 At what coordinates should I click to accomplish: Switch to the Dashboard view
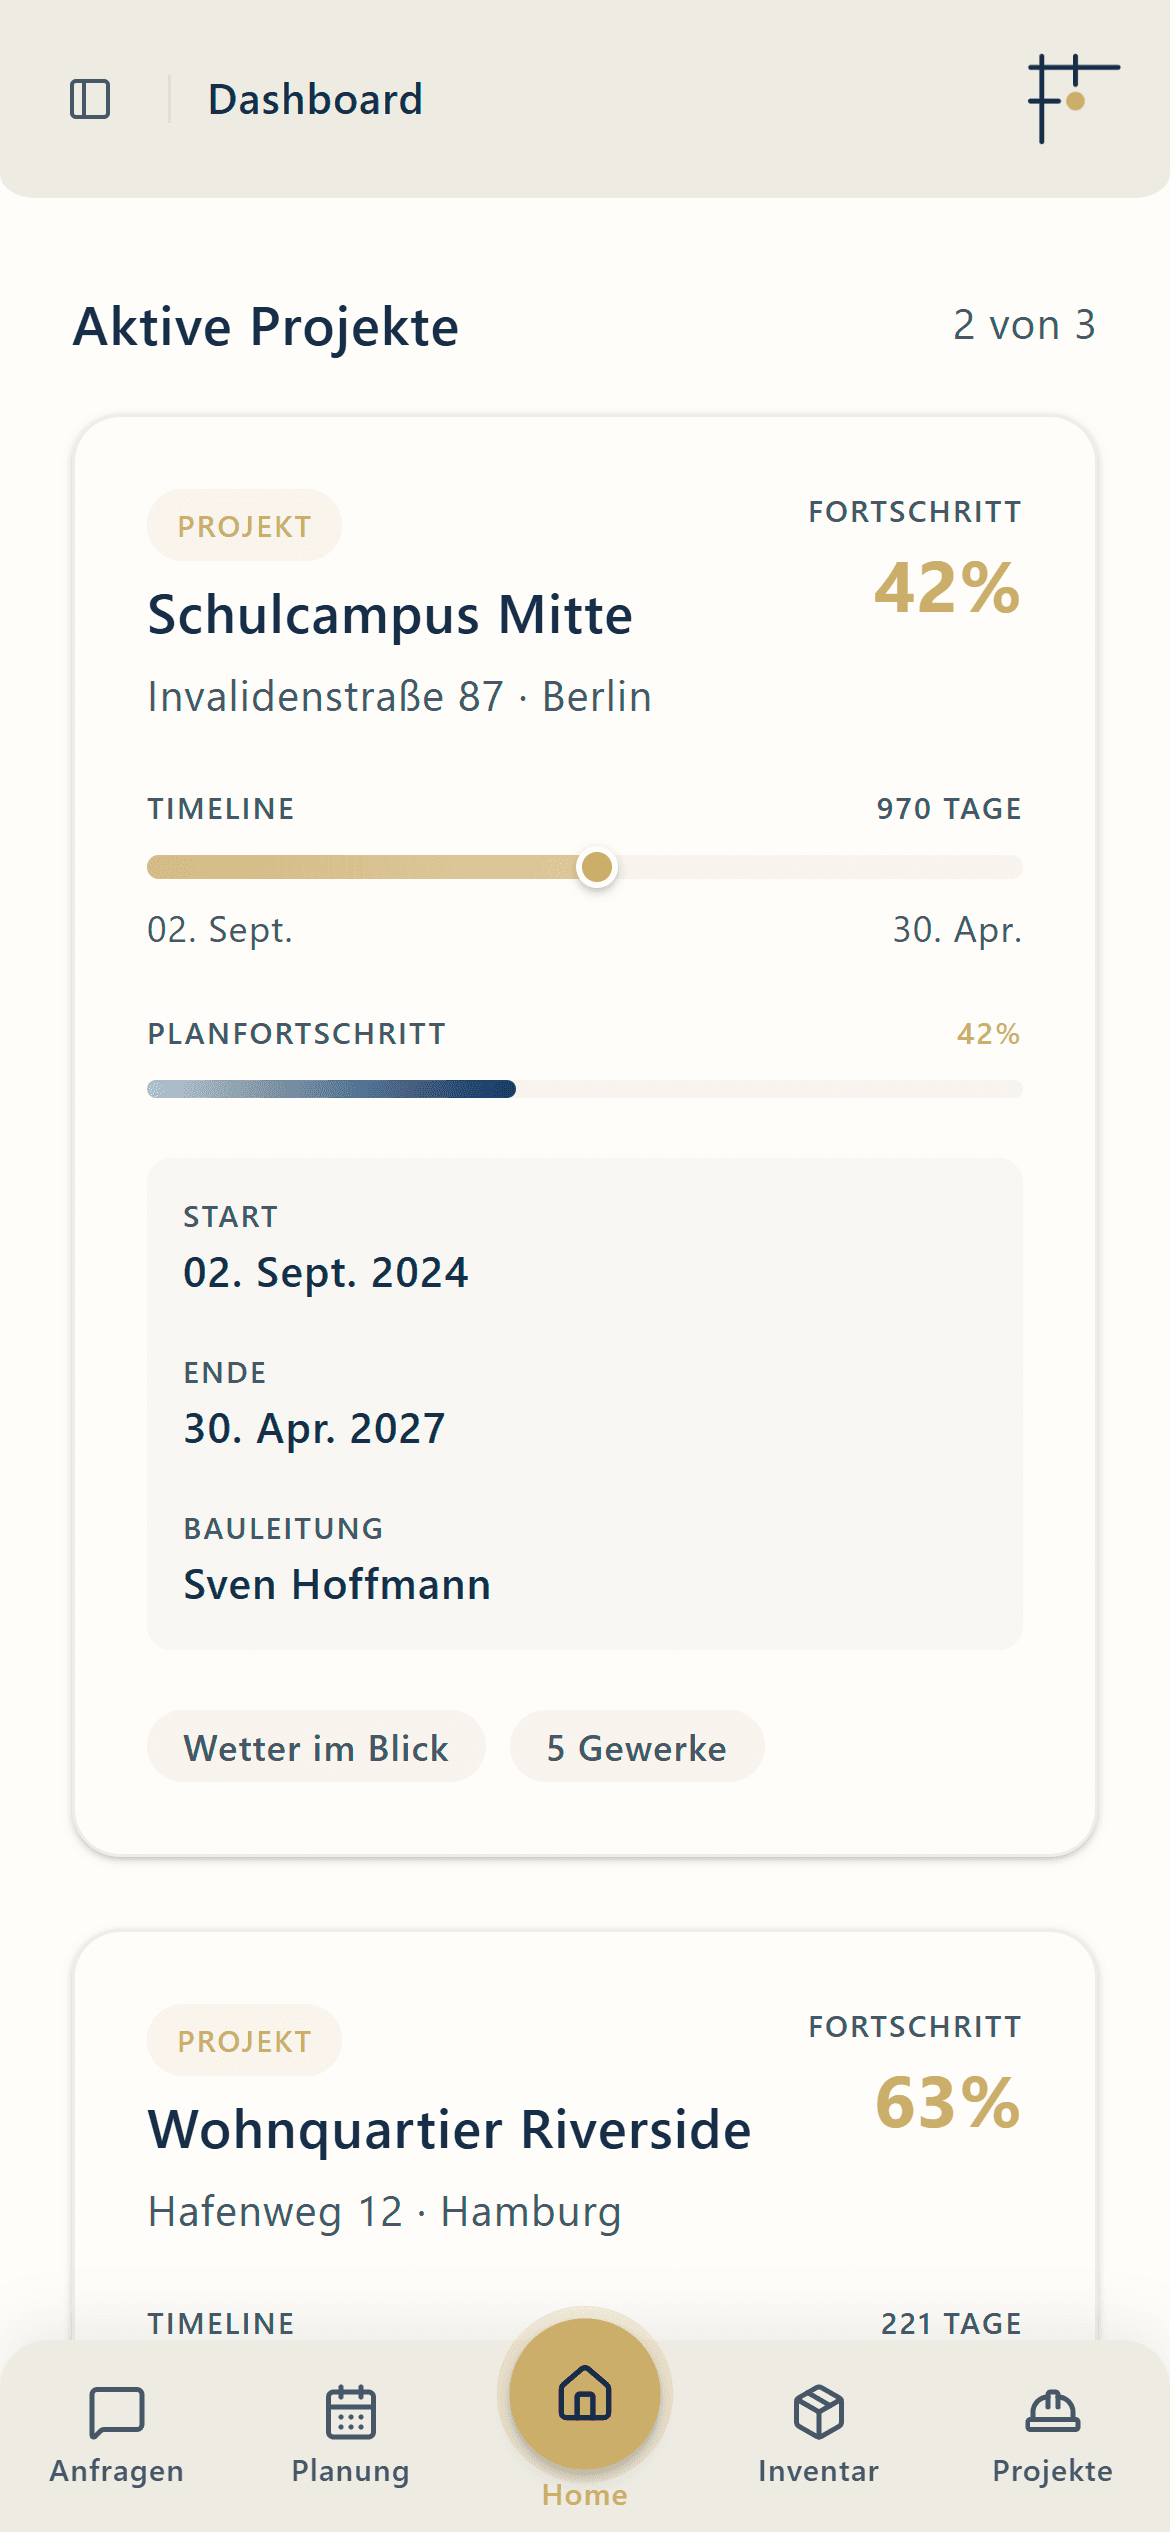coord(315,98)
